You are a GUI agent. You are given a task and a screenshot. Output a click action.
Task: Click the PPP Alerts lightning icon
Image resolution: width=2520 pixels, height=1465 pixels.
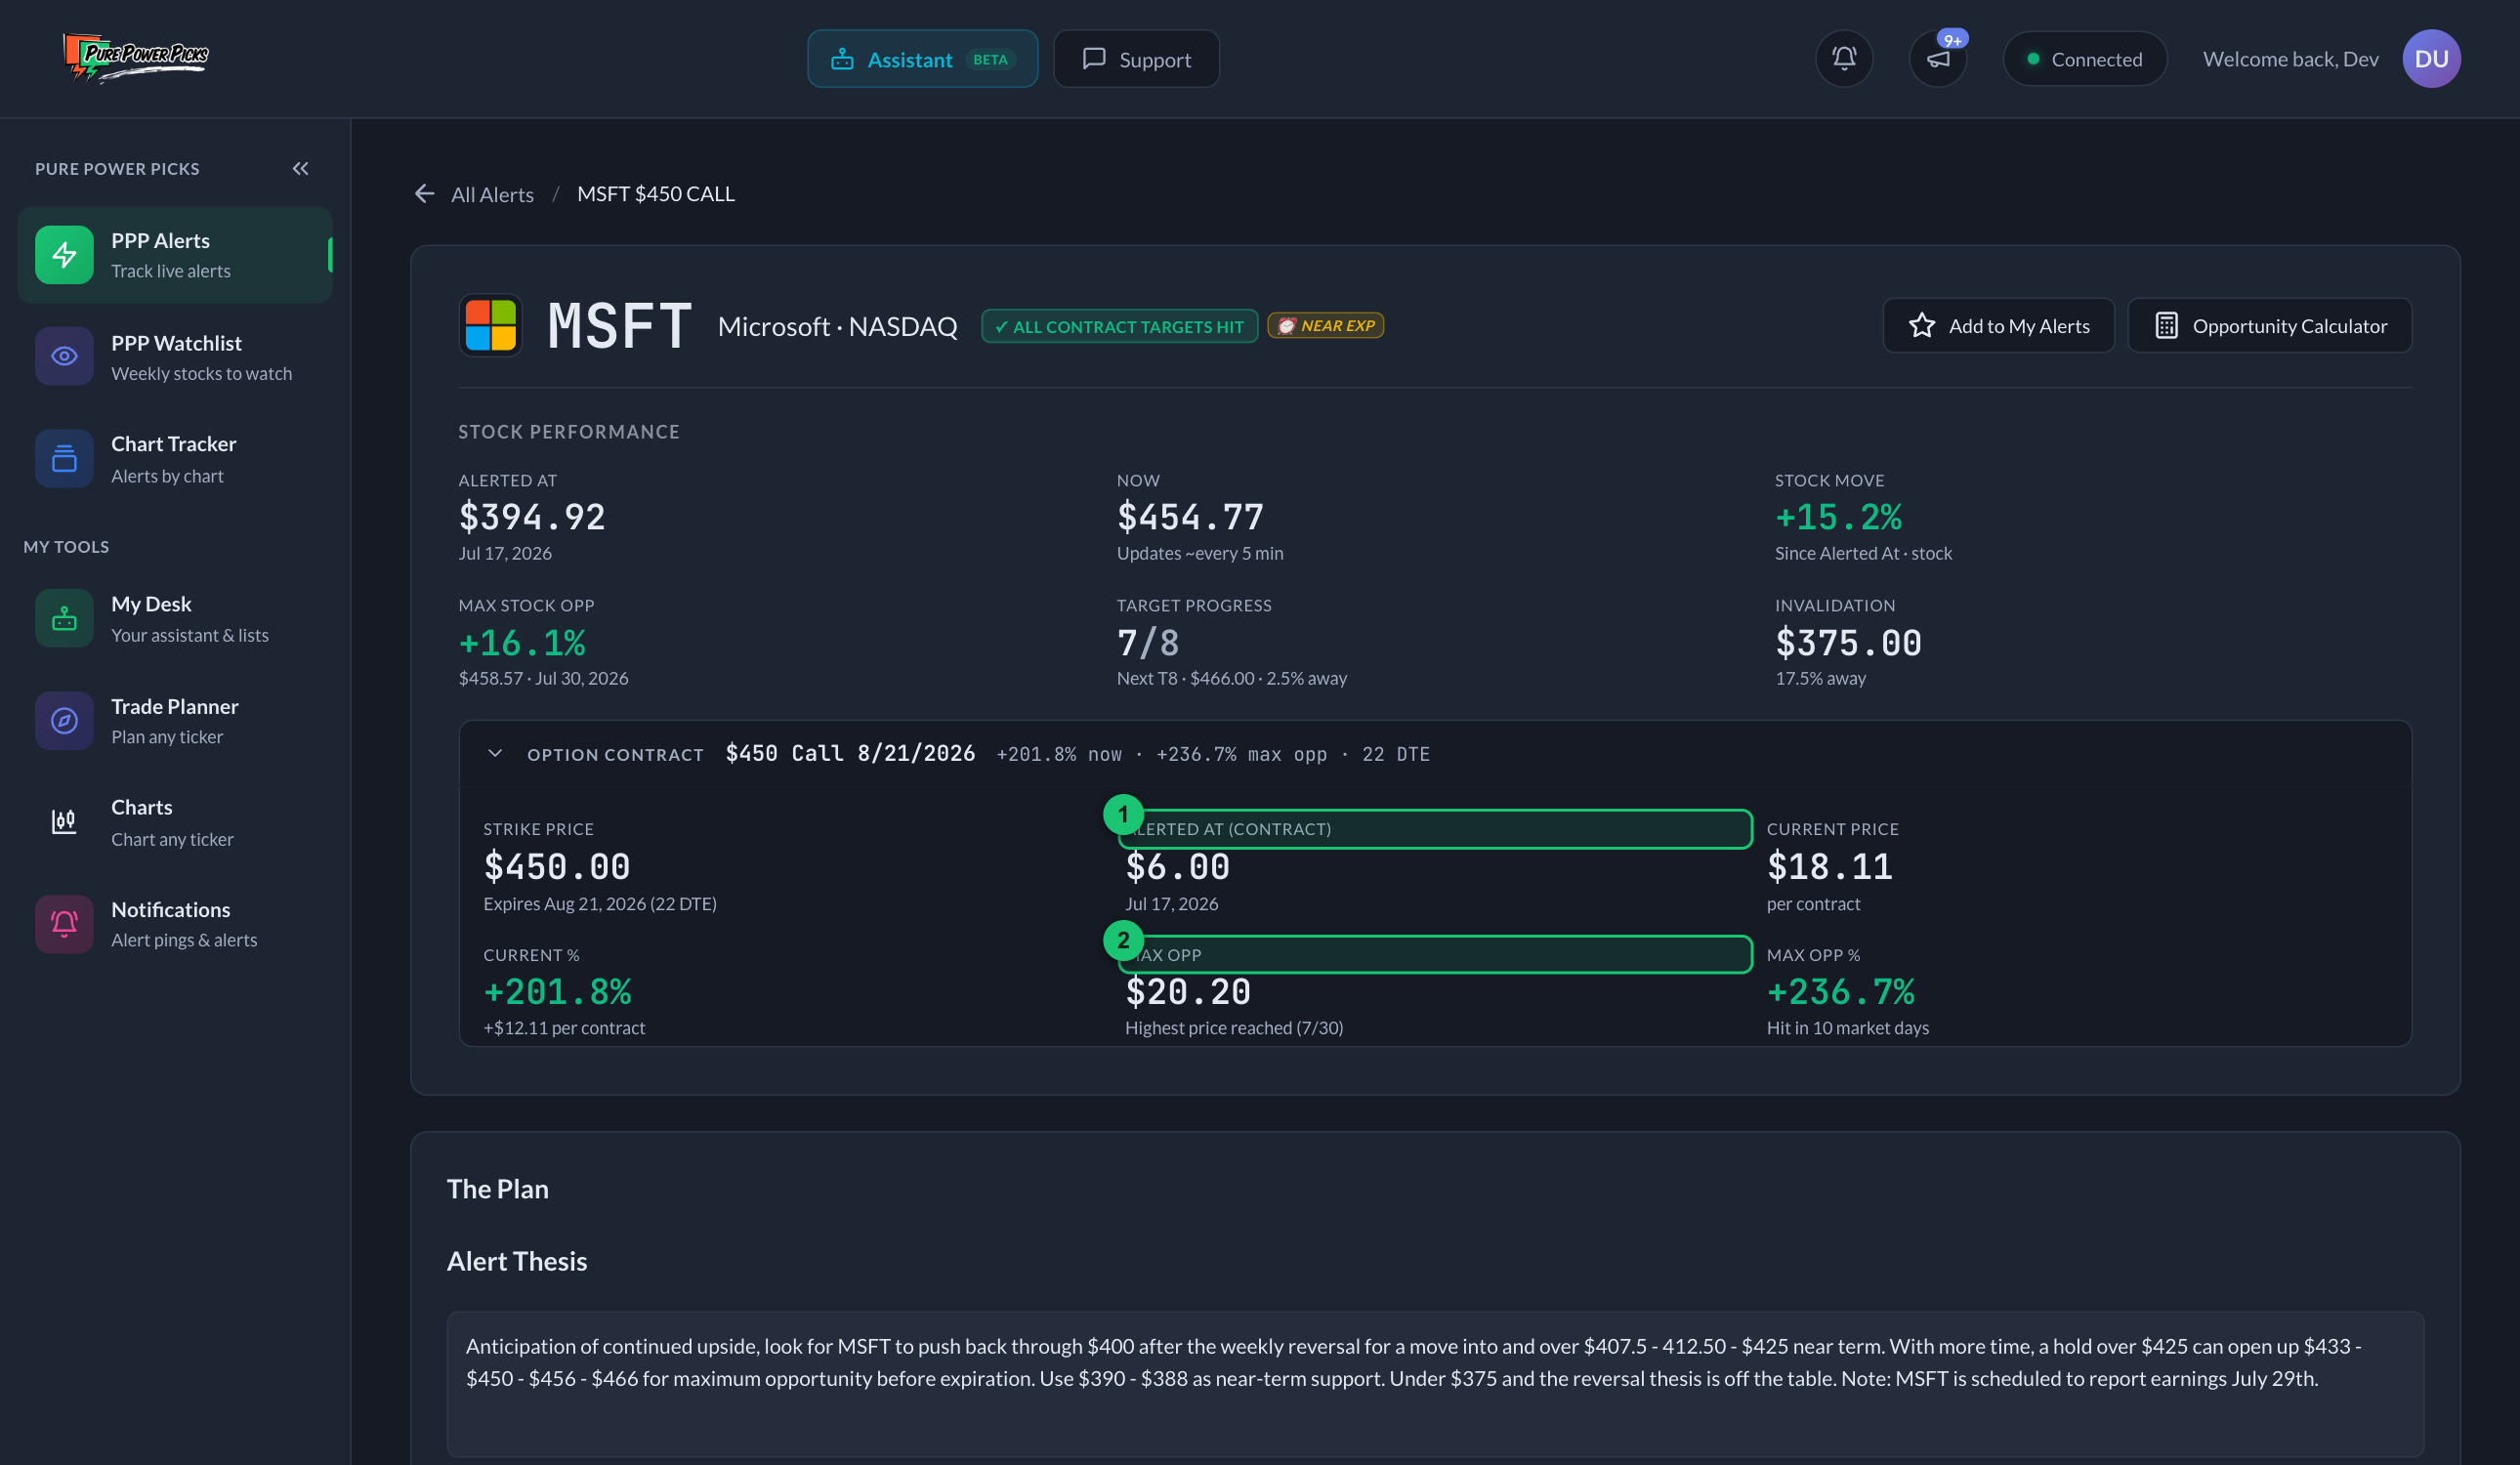click(x=64, y=255)
